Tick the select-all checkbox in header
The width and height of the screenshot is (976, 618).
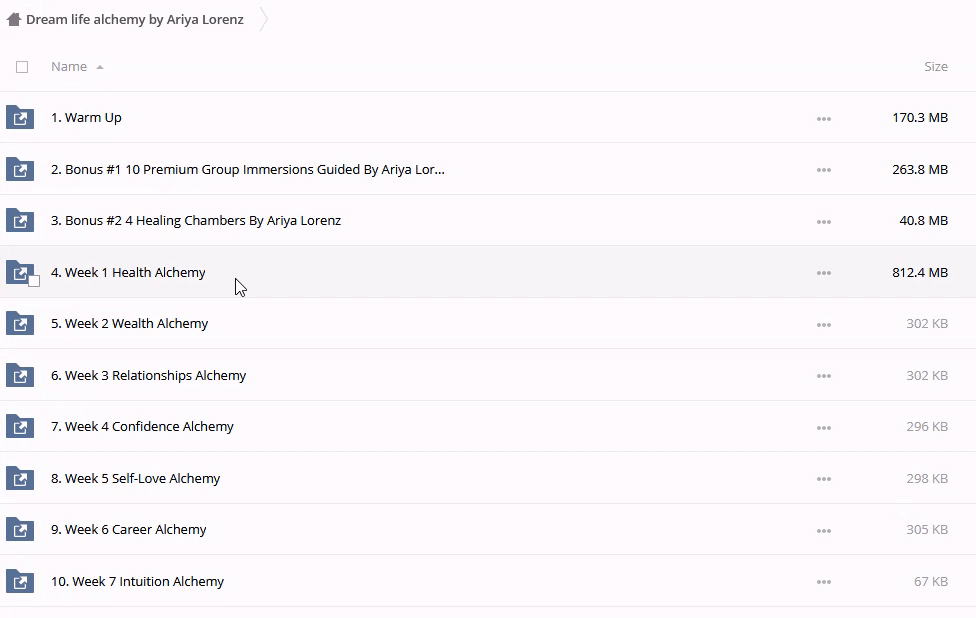22,67
